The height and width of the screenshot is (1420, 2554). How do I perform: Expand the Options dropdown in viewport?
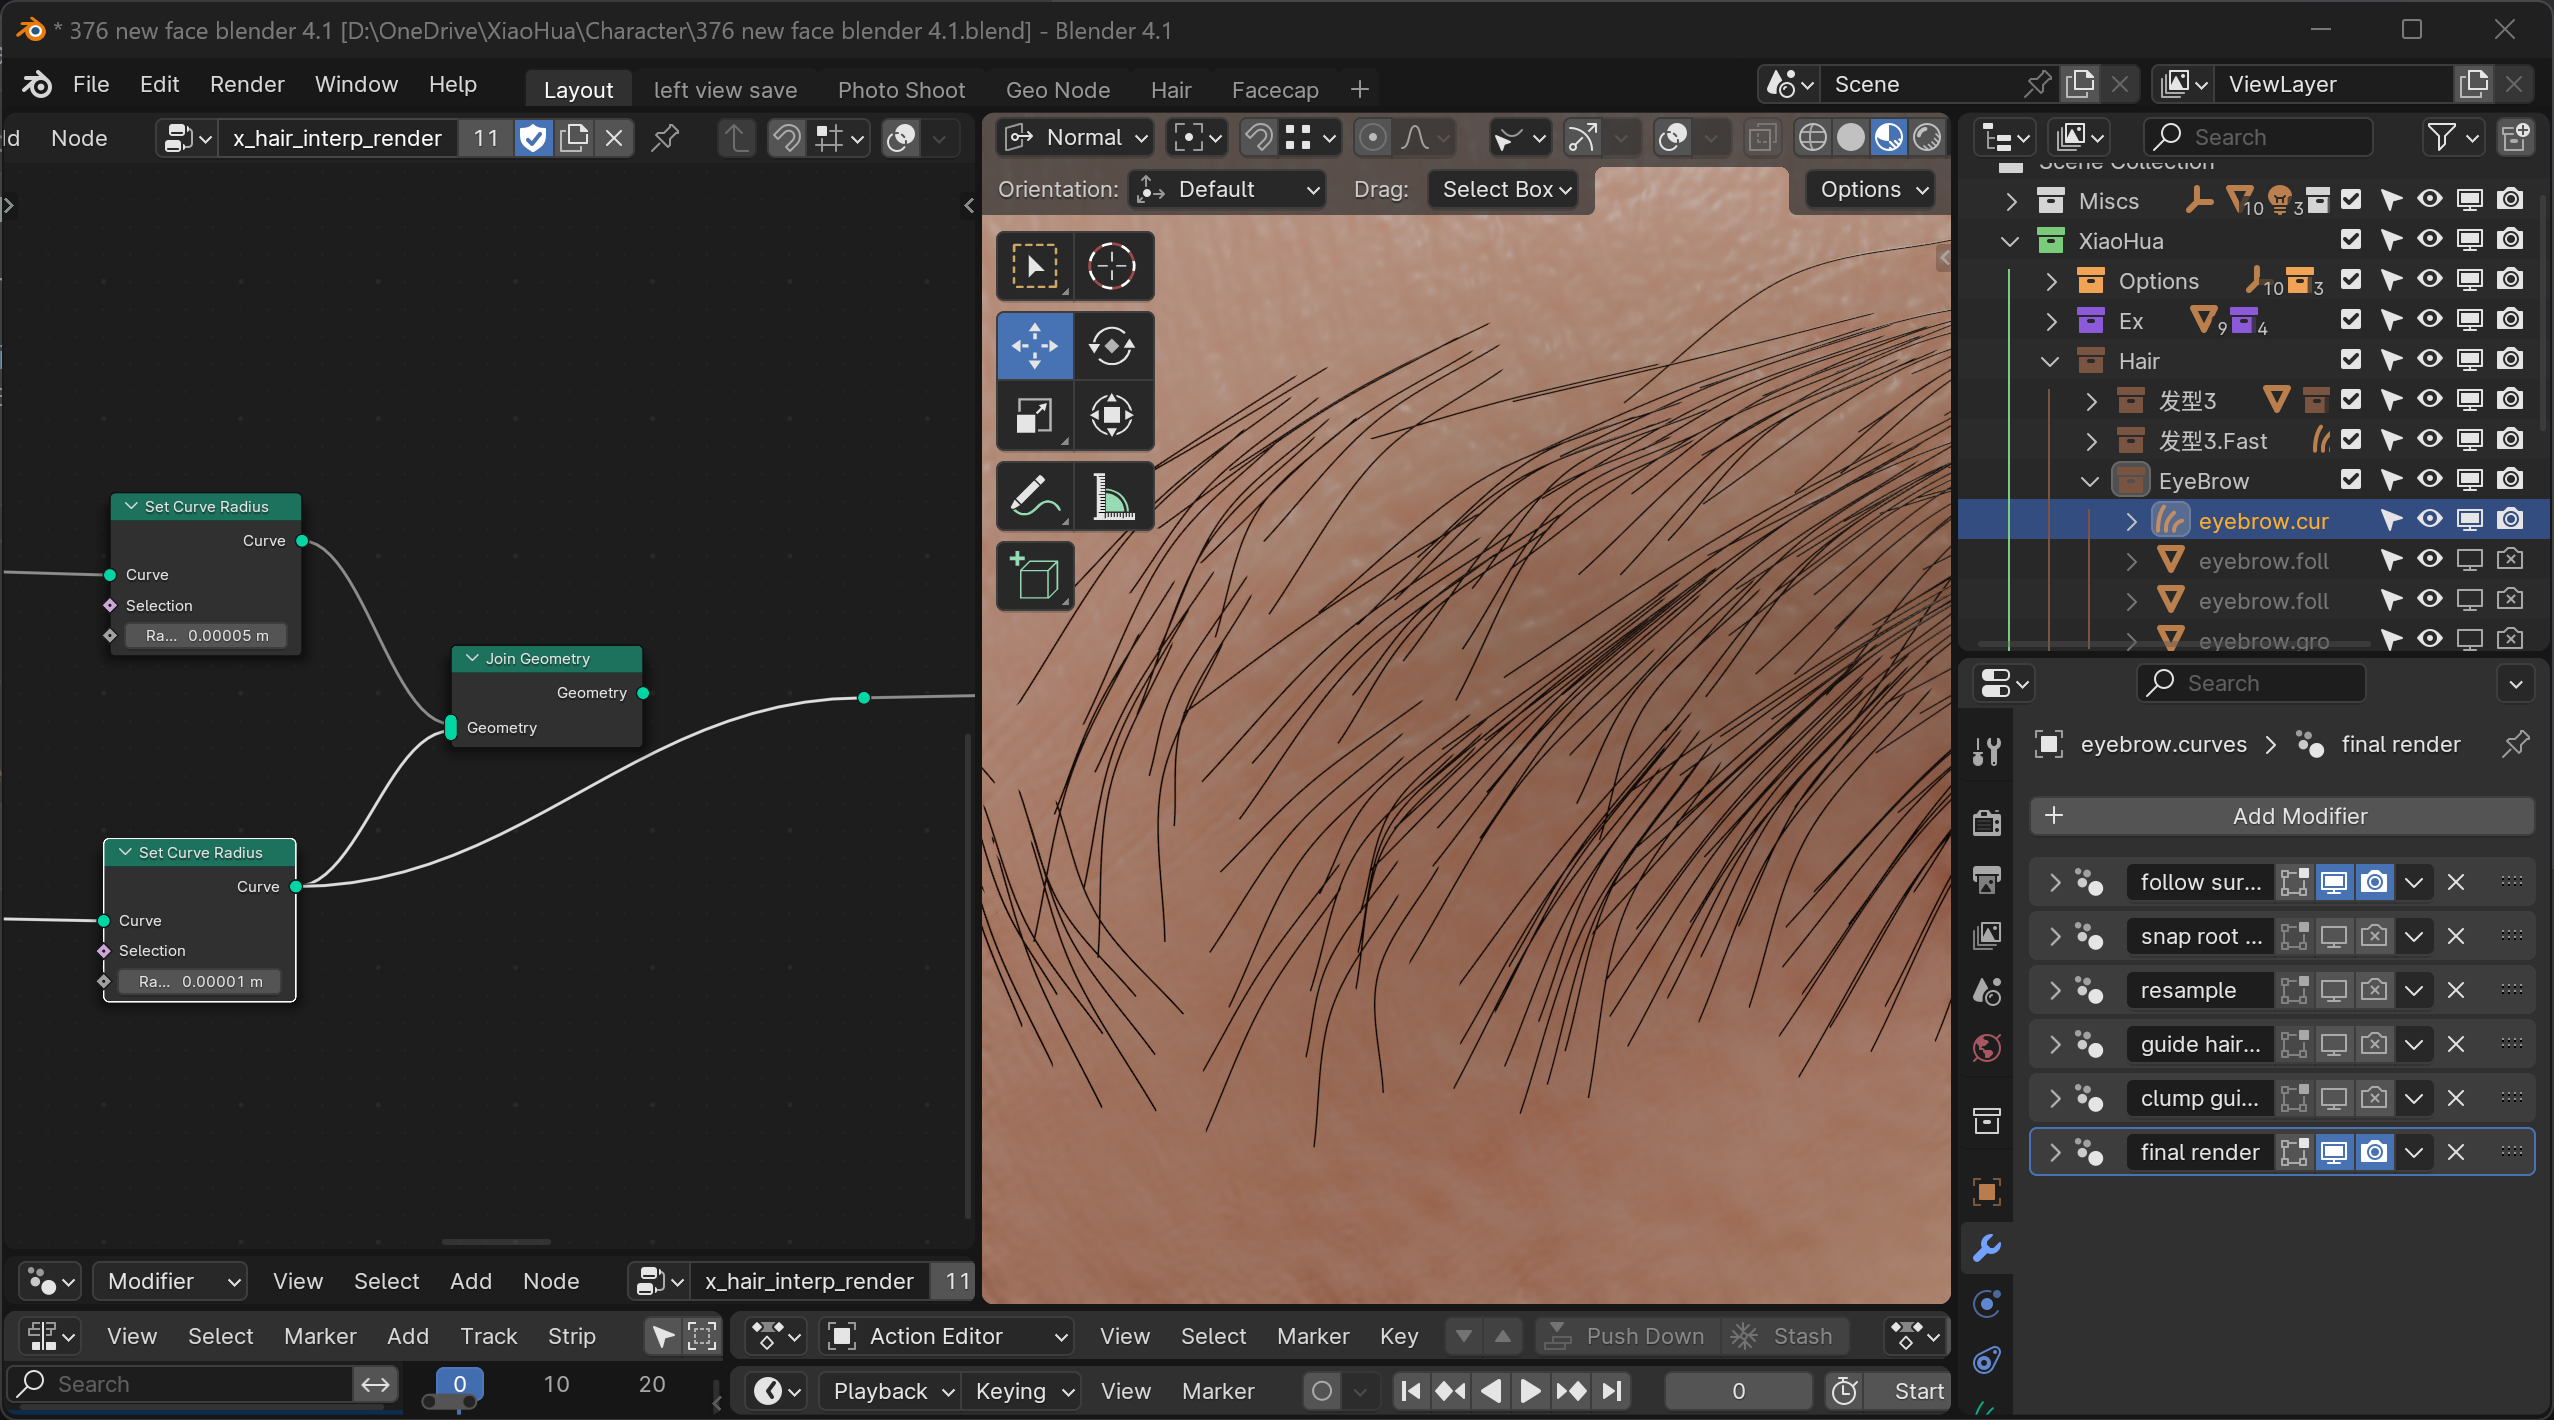1871,189
